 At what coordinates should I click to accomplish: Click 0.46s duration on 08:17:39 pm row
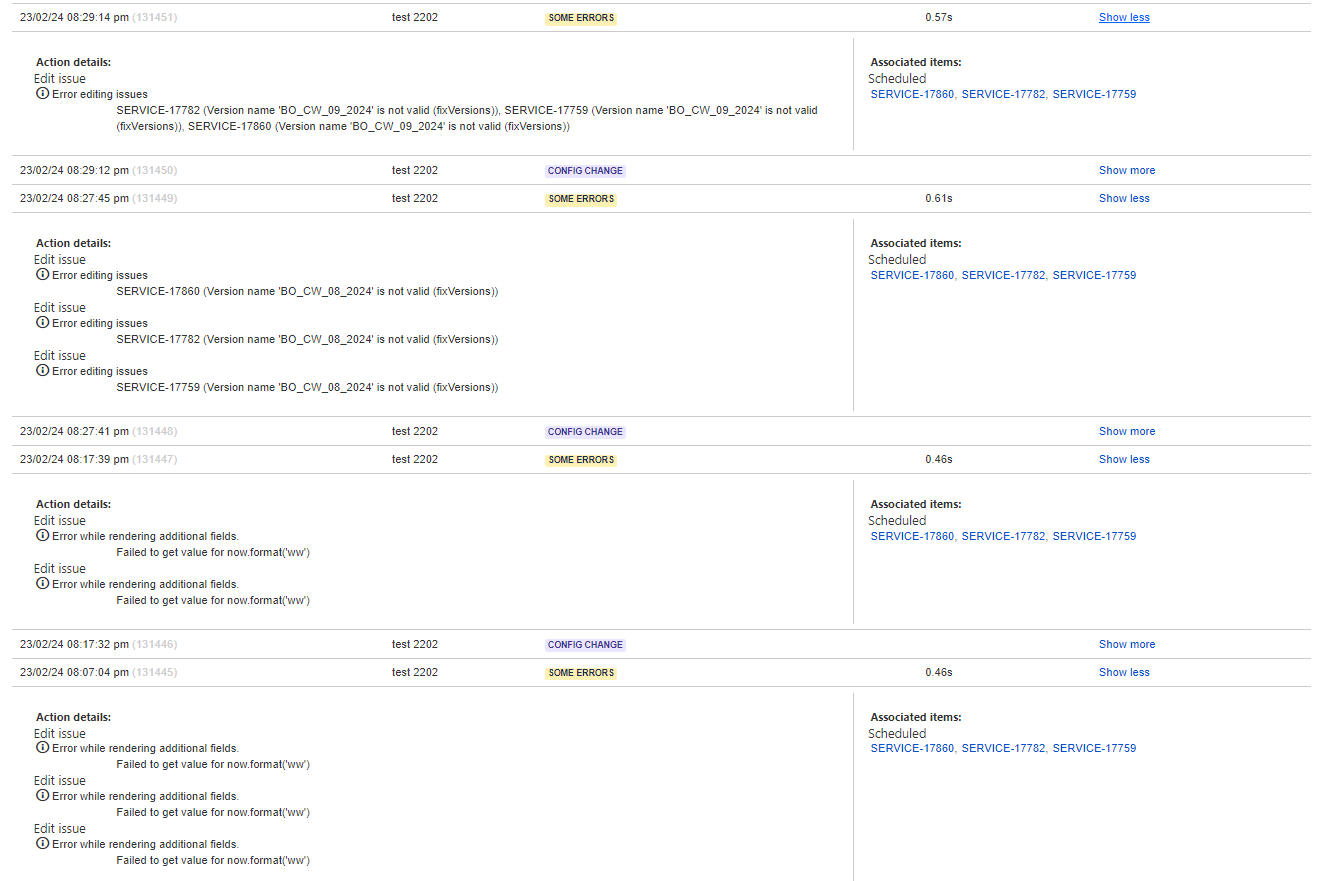939,460
